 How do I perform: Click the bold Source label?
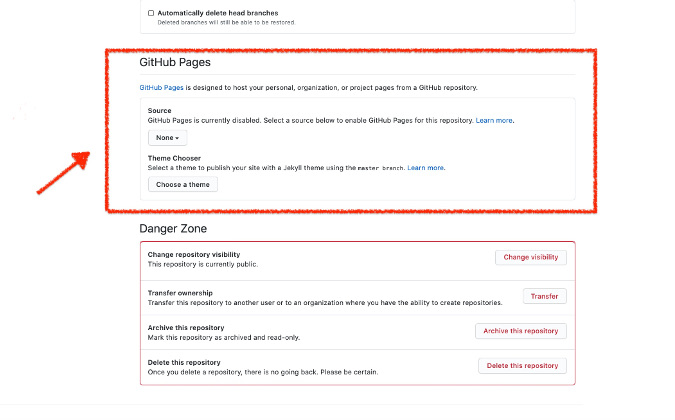tap(159, 110)
